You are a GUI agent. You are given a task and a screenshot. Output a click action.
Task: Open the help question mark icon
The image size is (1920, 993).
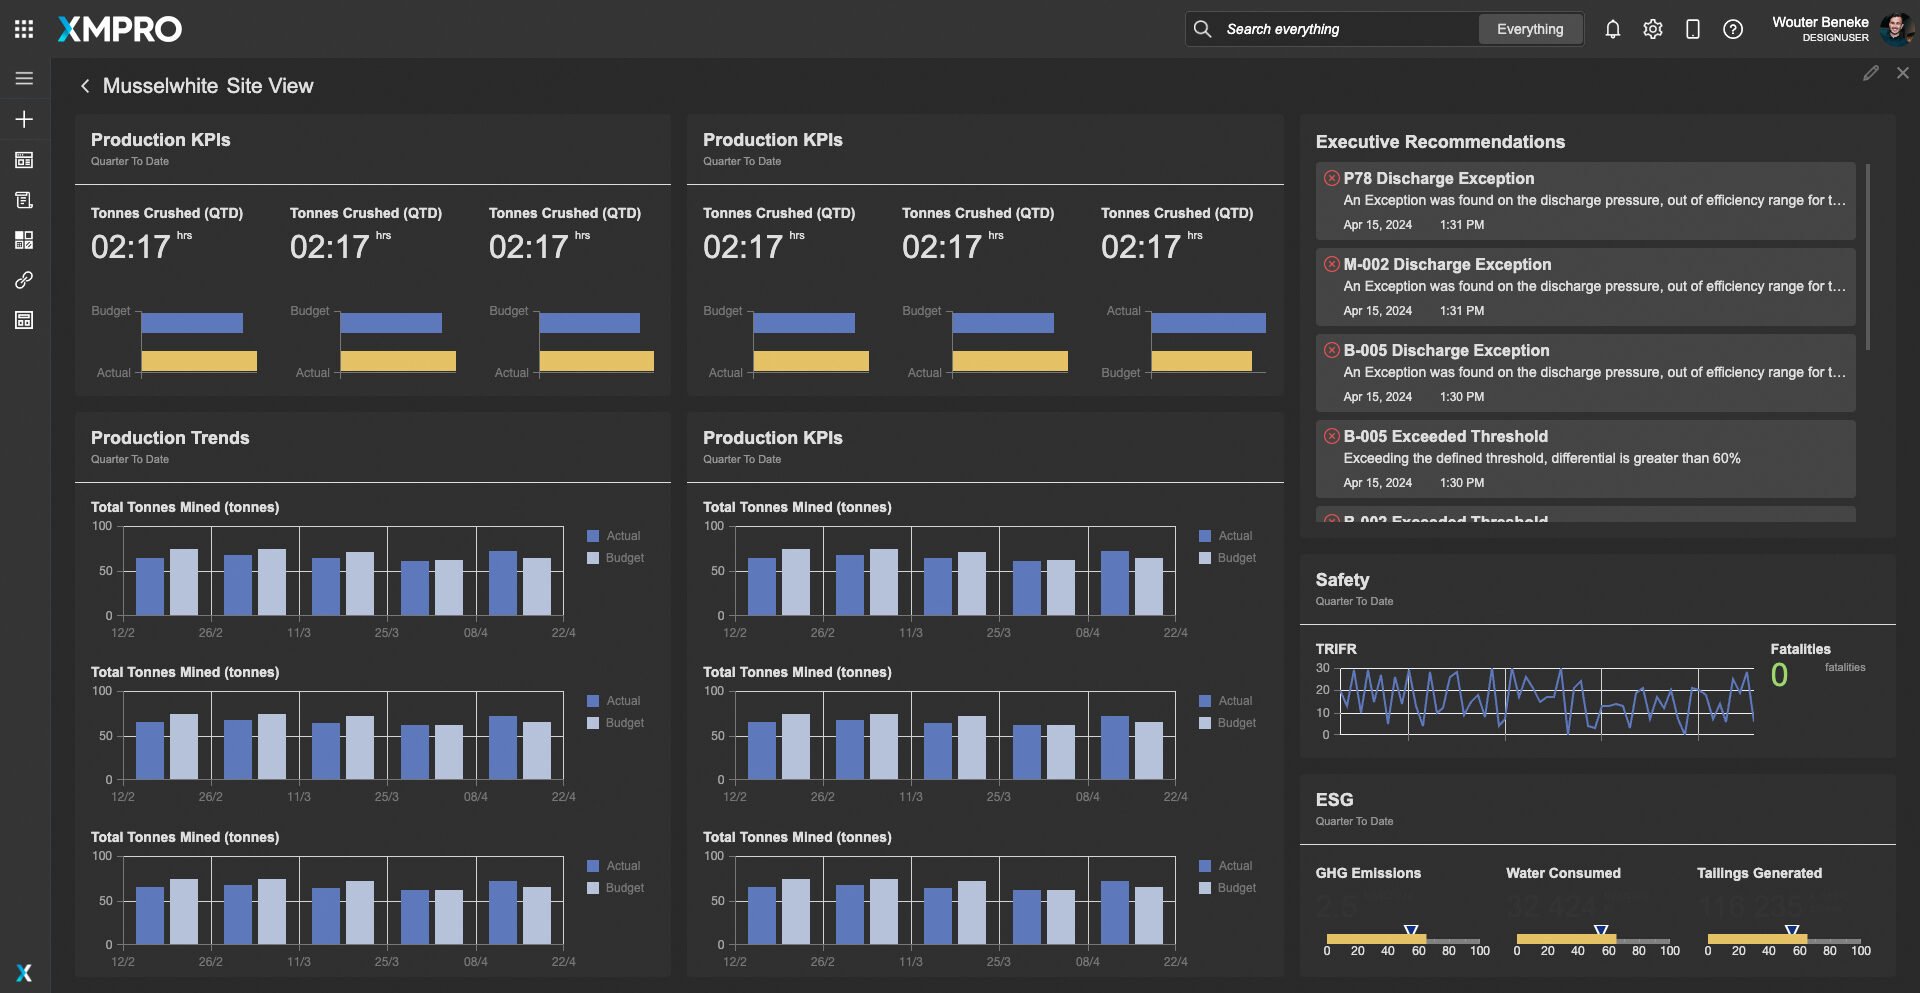(x=1732, y=29)
